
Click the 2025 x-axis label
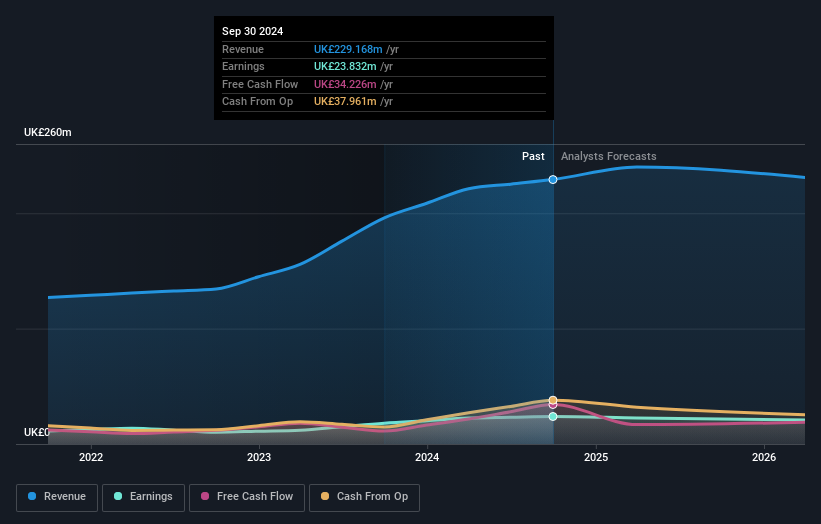pos(596,457)
